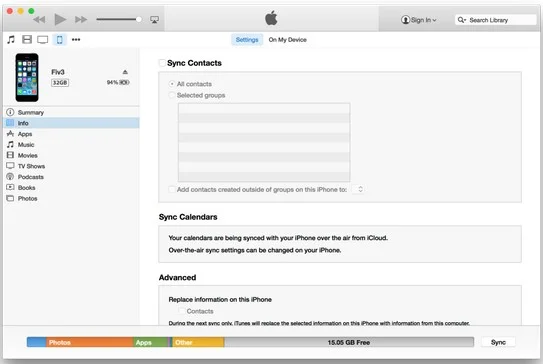Select Info in the device sidebar
The width and height of the screenshot is (543, 364).
click(x=71, y=123)
